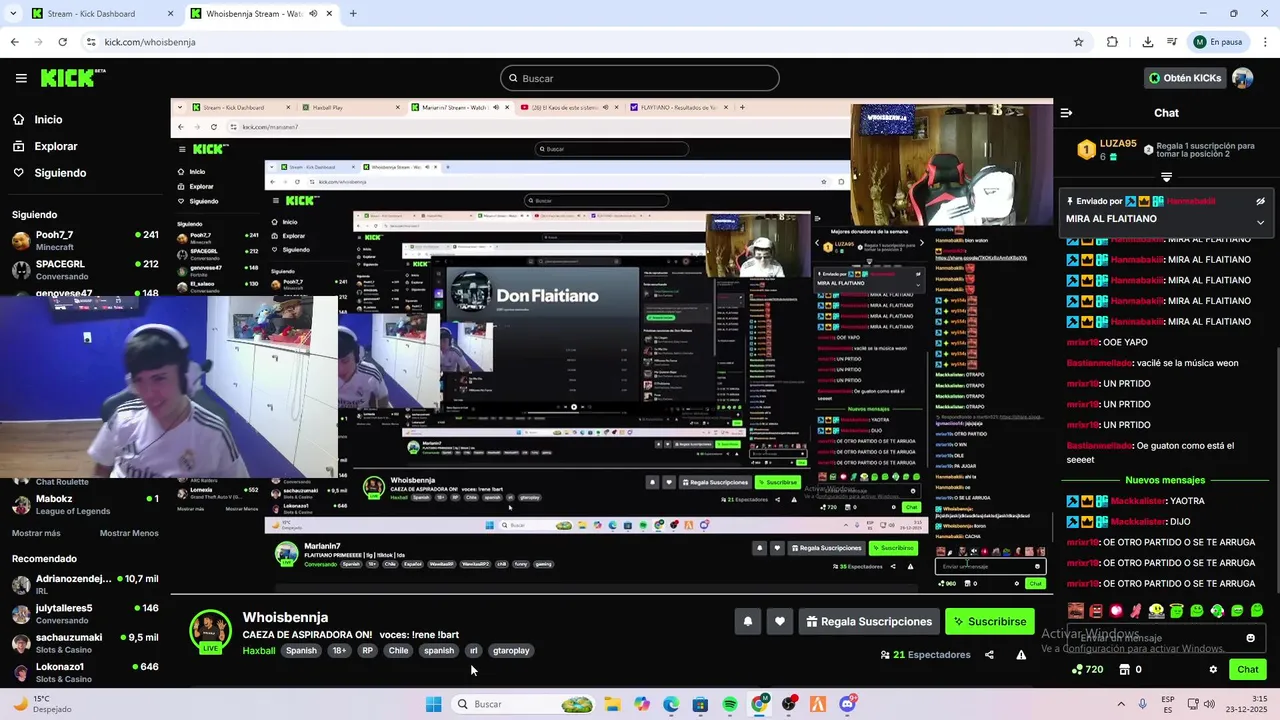The width and height of the screenshot is (1280, 720).
Task: Open the emoji picker in message box
Action: pos(1250,638)
